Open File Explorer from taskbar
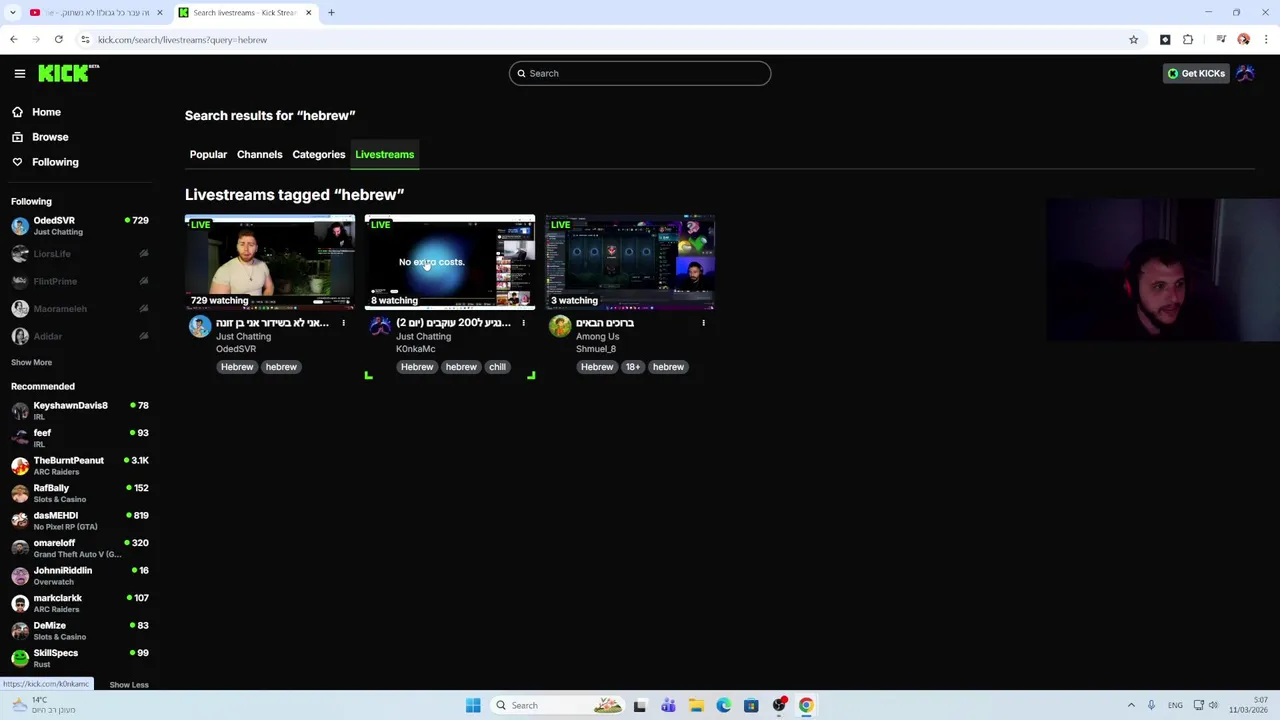Image resolution: width=1280 pixels, height=720 pixels. click(696, 705)
